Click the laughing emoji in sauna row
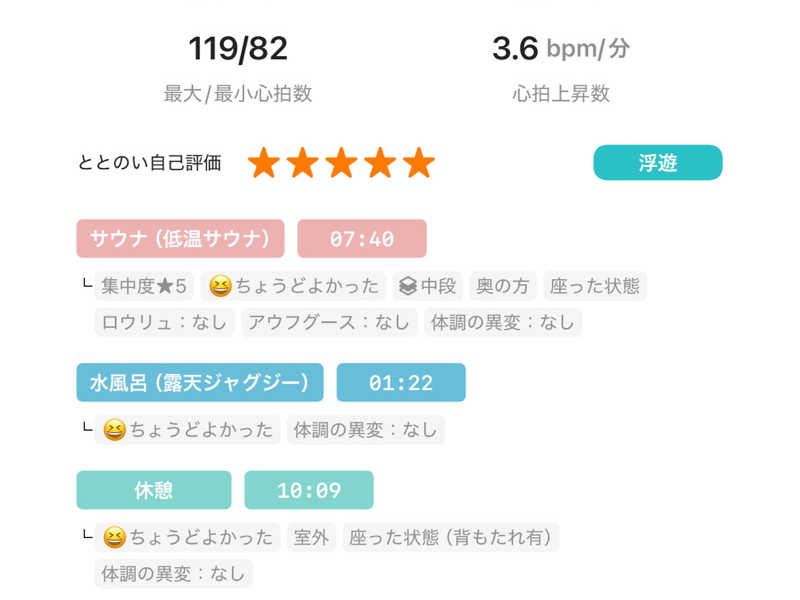The width and height of the screenshot is (800, 600). click(x=220, y=286)
